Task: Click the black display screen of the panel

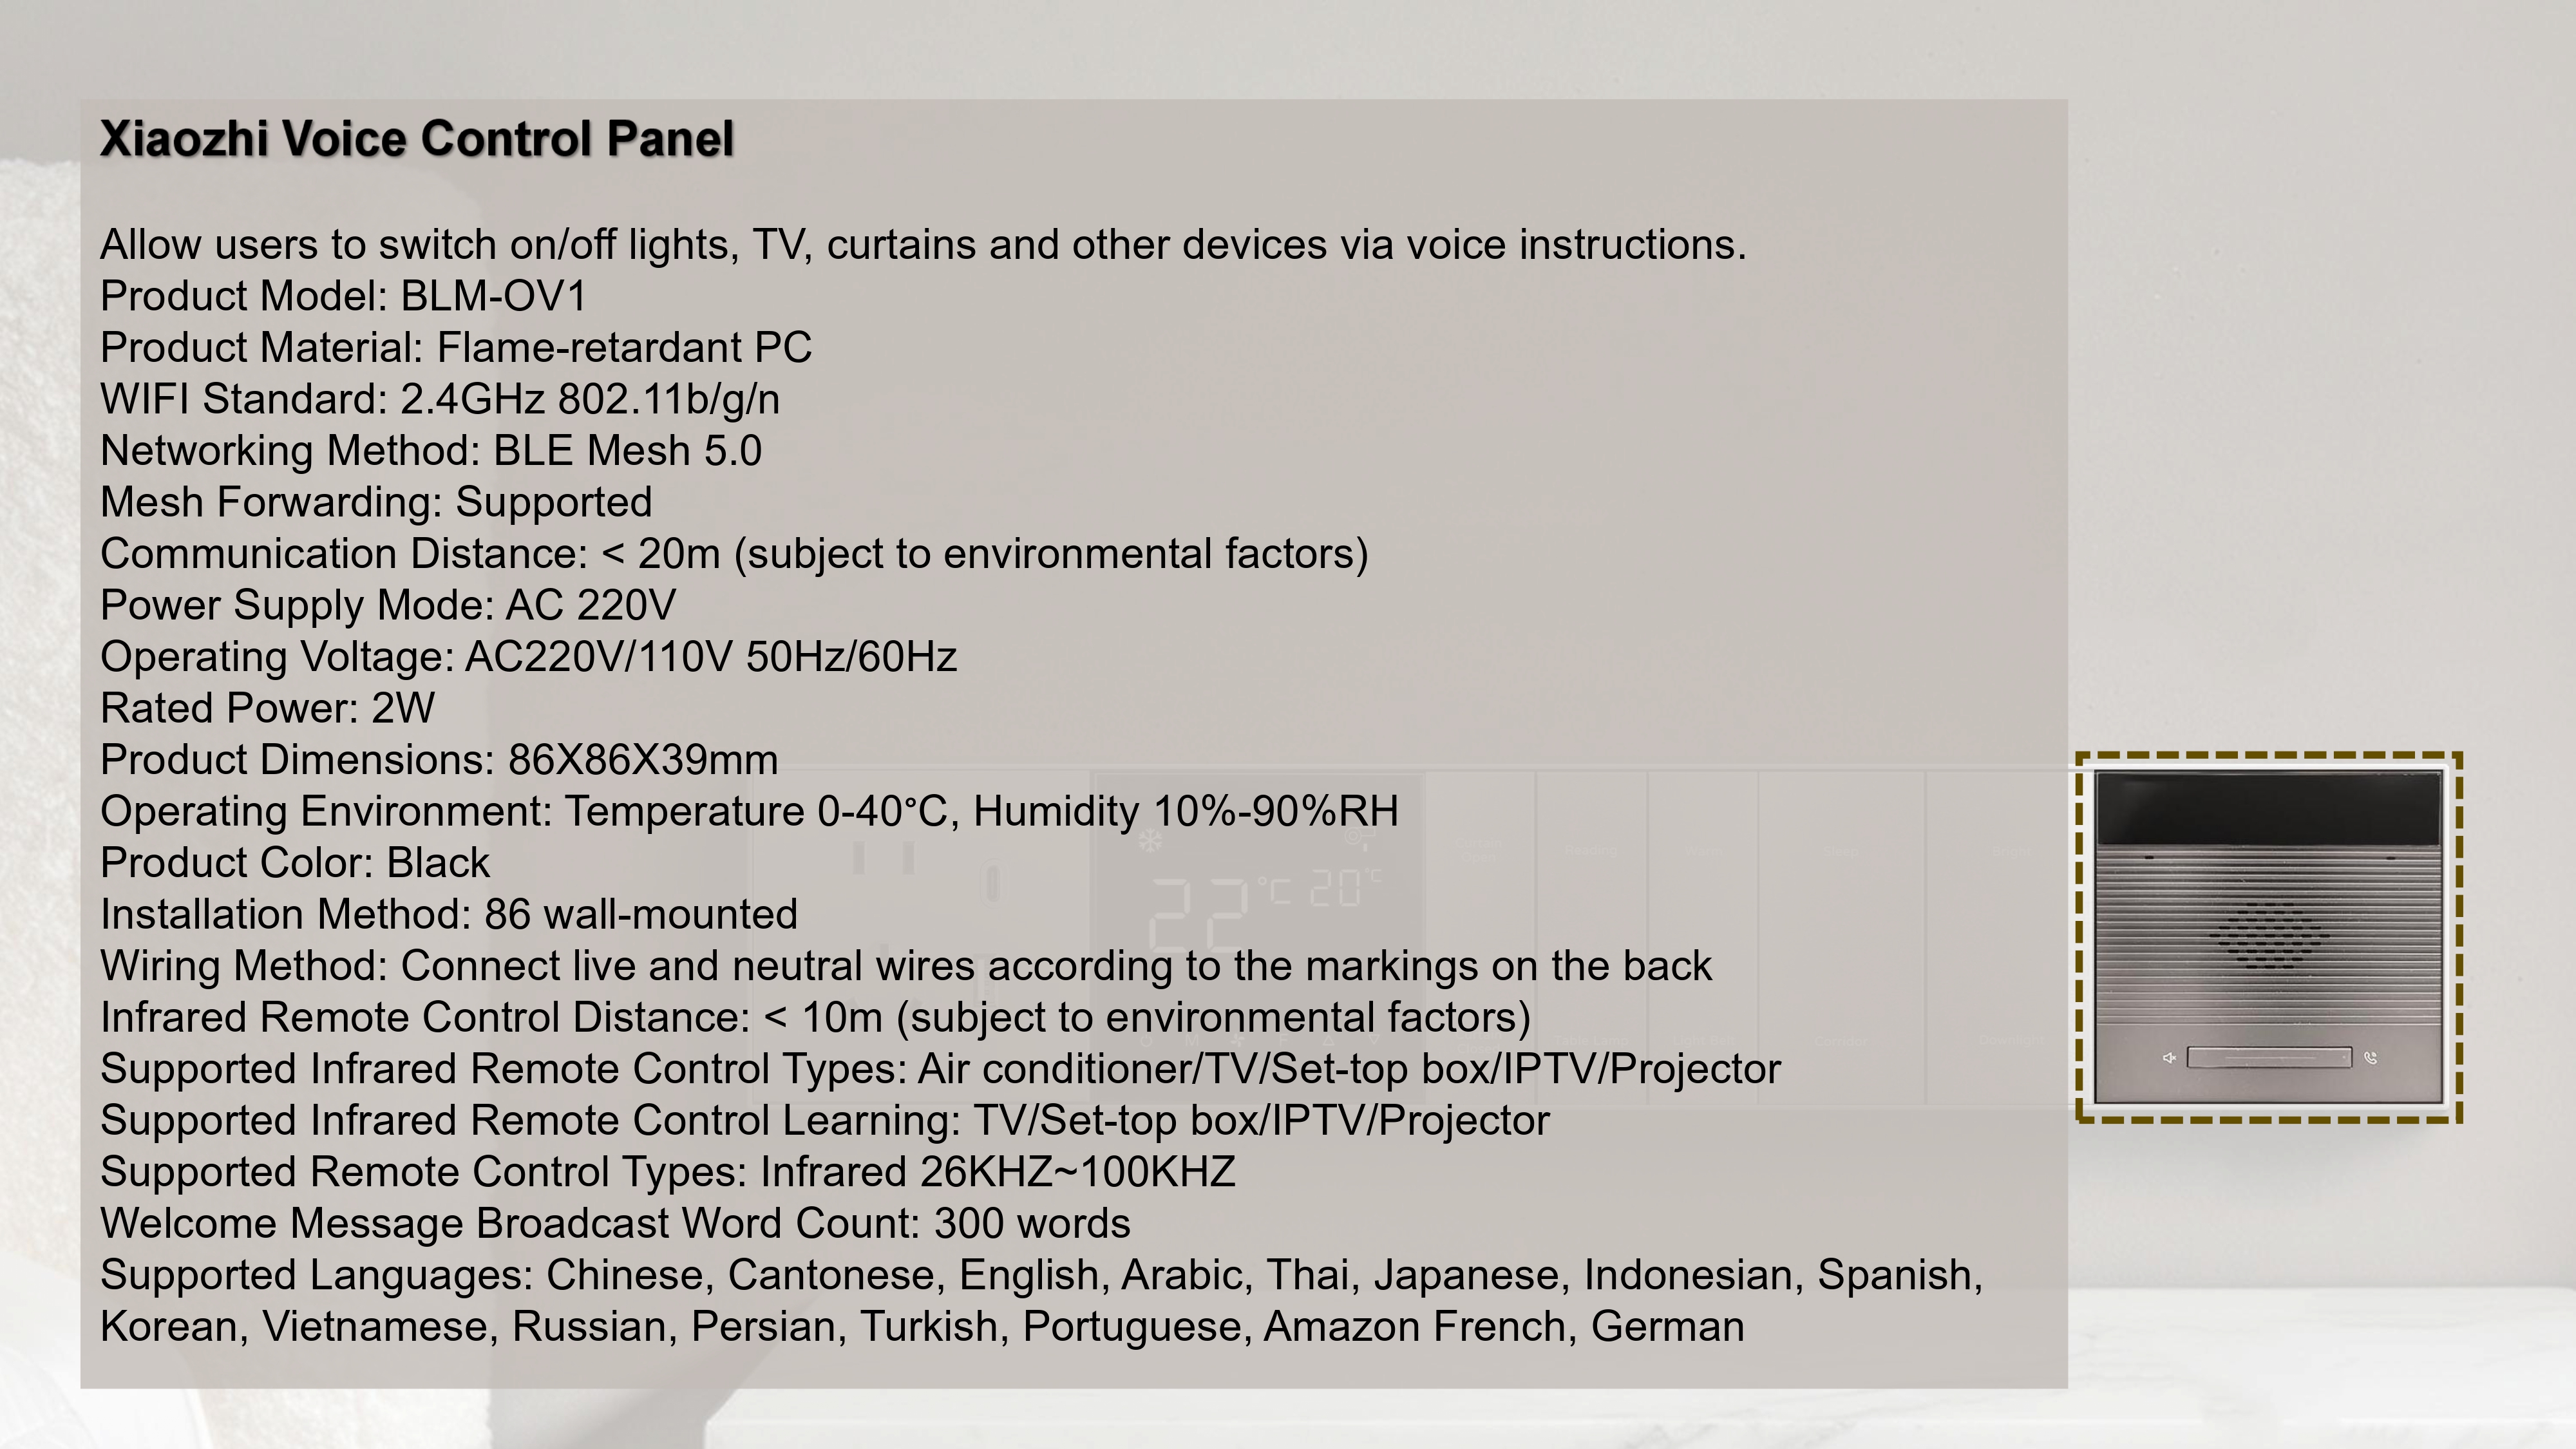Action: pyautogui.click(x=2268, y=808)
